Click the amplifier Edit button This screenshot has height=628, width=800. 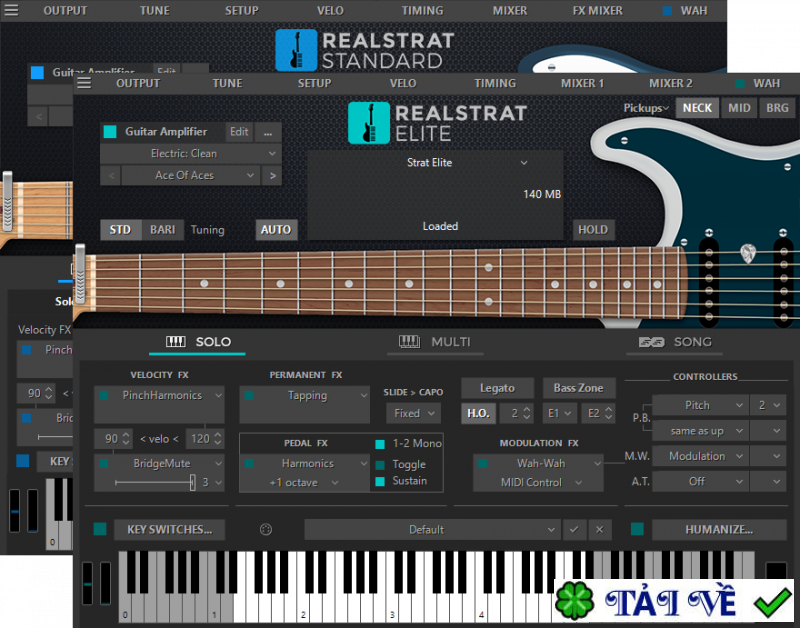tap(239, 132)
